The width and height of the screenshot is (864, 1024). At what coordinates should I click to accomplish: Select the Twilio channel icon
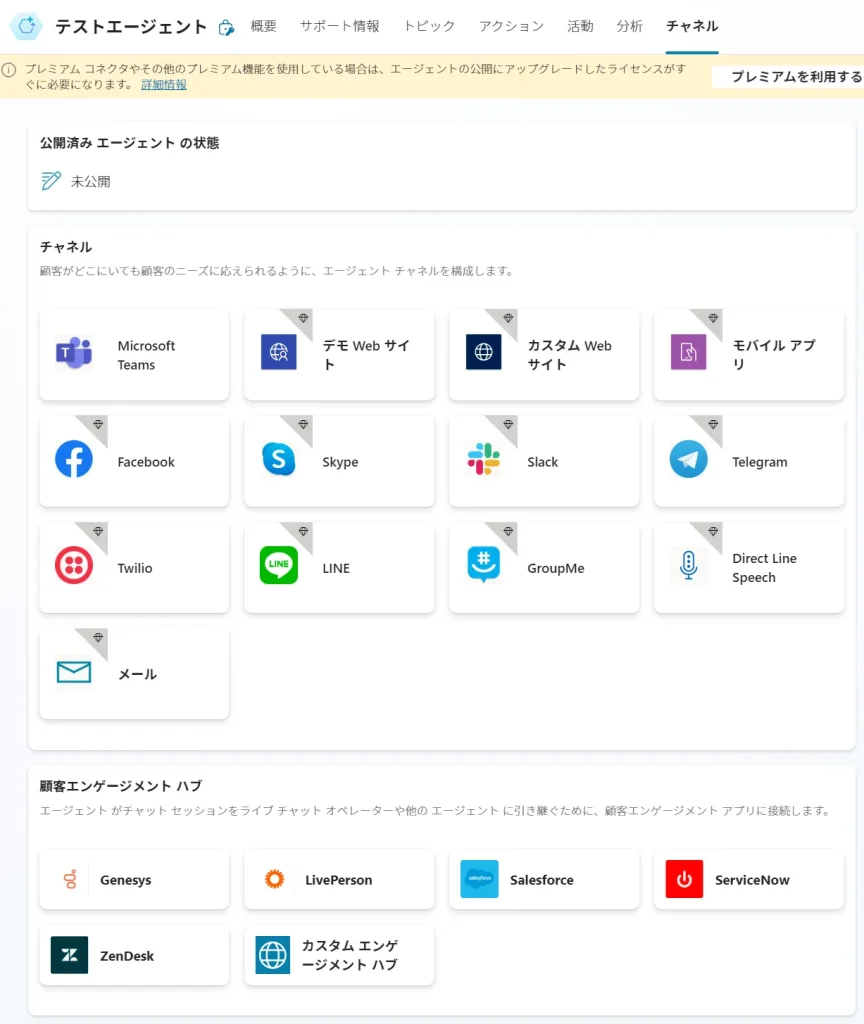(74, 566)
